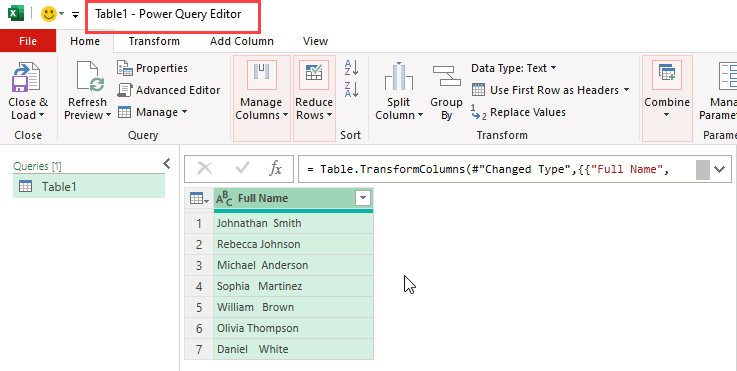Click row number 7 in the grid
Viewport: 737px width, 371px height.
pyautogui.click(x=199, y=349)
